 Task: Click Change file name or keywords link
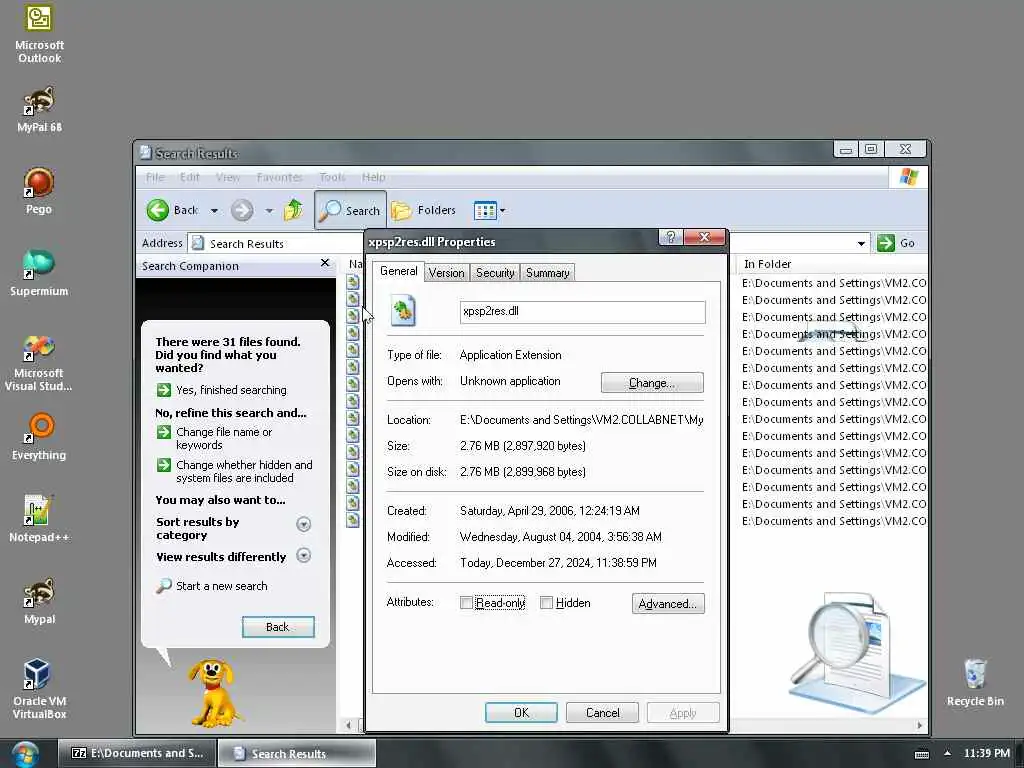pyautogui.click(x=224, y=438)
